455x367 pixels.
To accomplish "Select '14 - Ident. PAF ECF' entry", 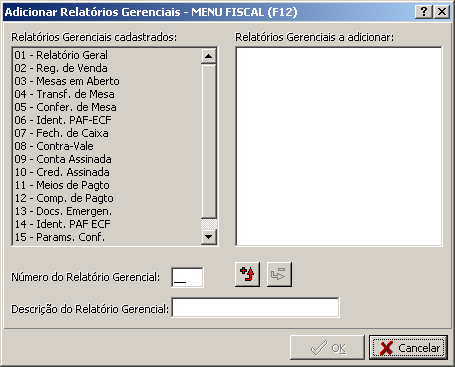I will click(x=107, y=224).
